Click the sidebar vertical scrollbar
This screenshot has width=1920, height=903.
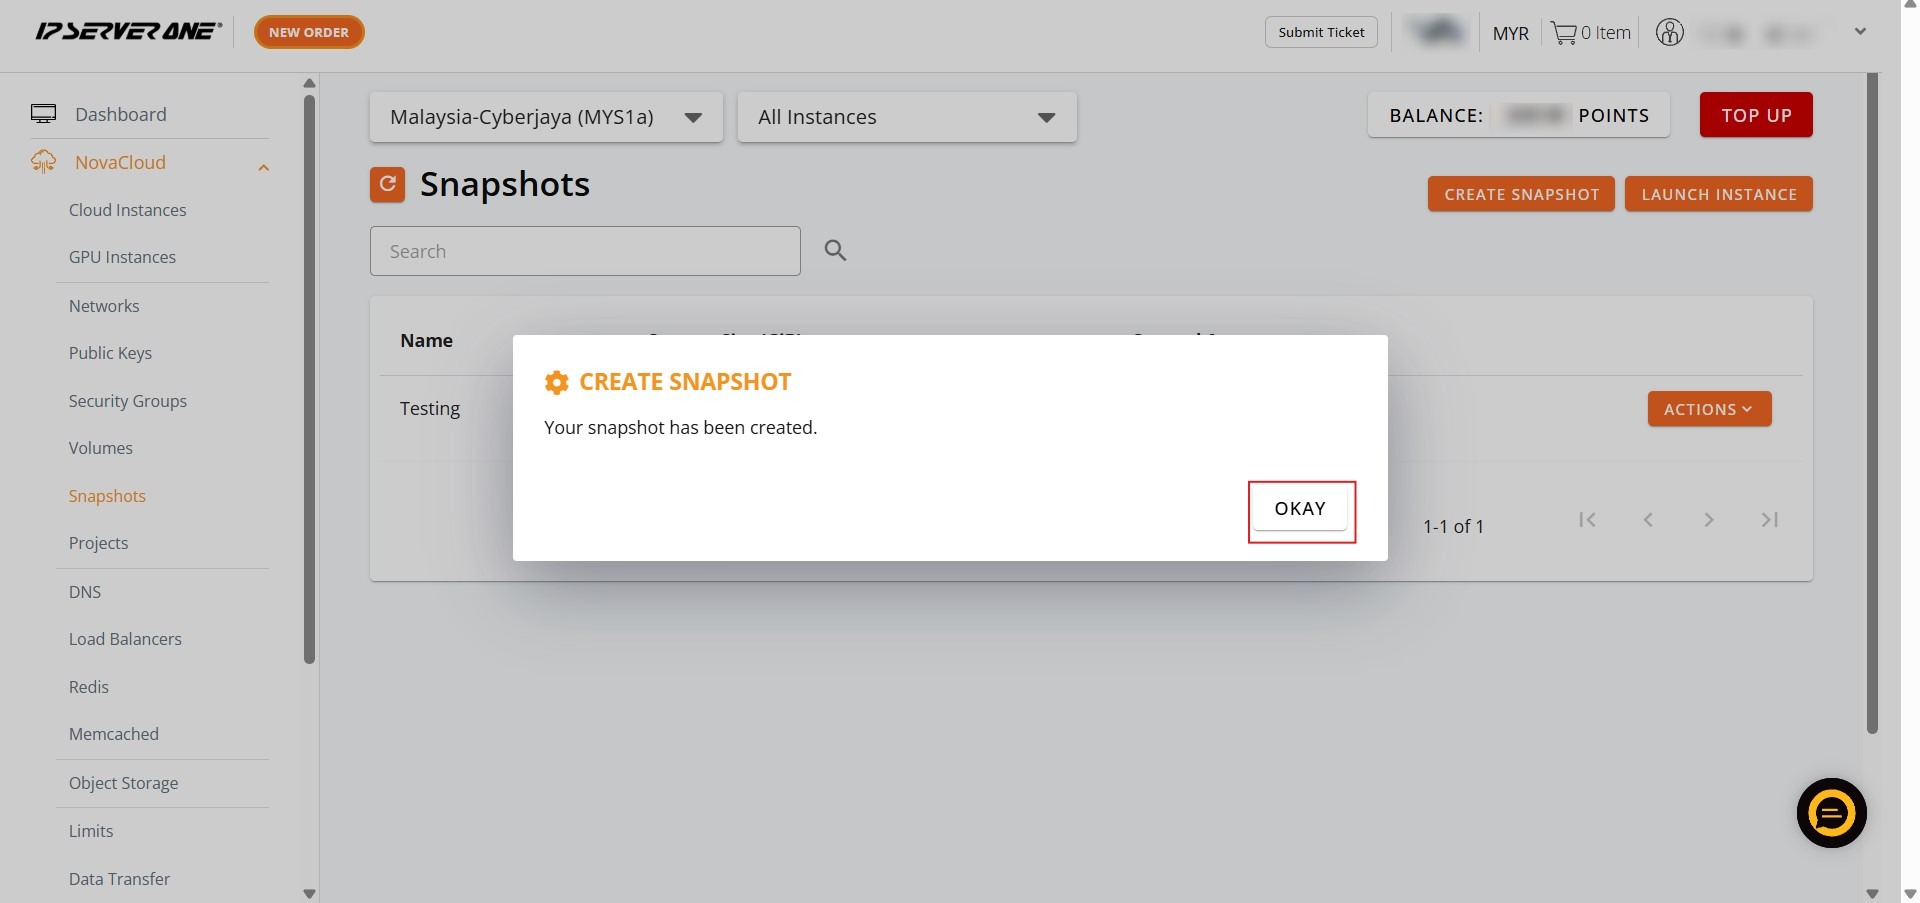(309, 380)
